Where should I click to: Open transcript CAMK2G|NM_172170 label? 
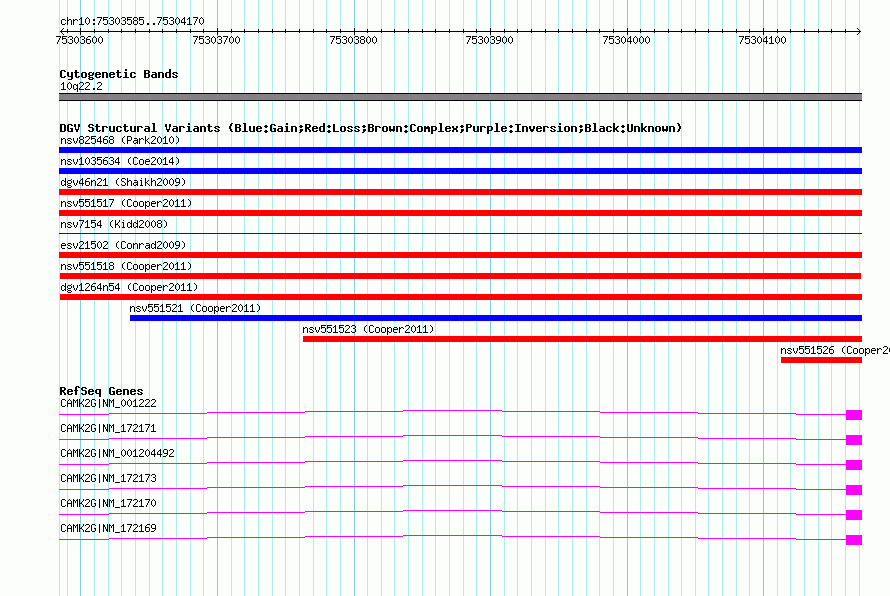[x=108, y=503]
